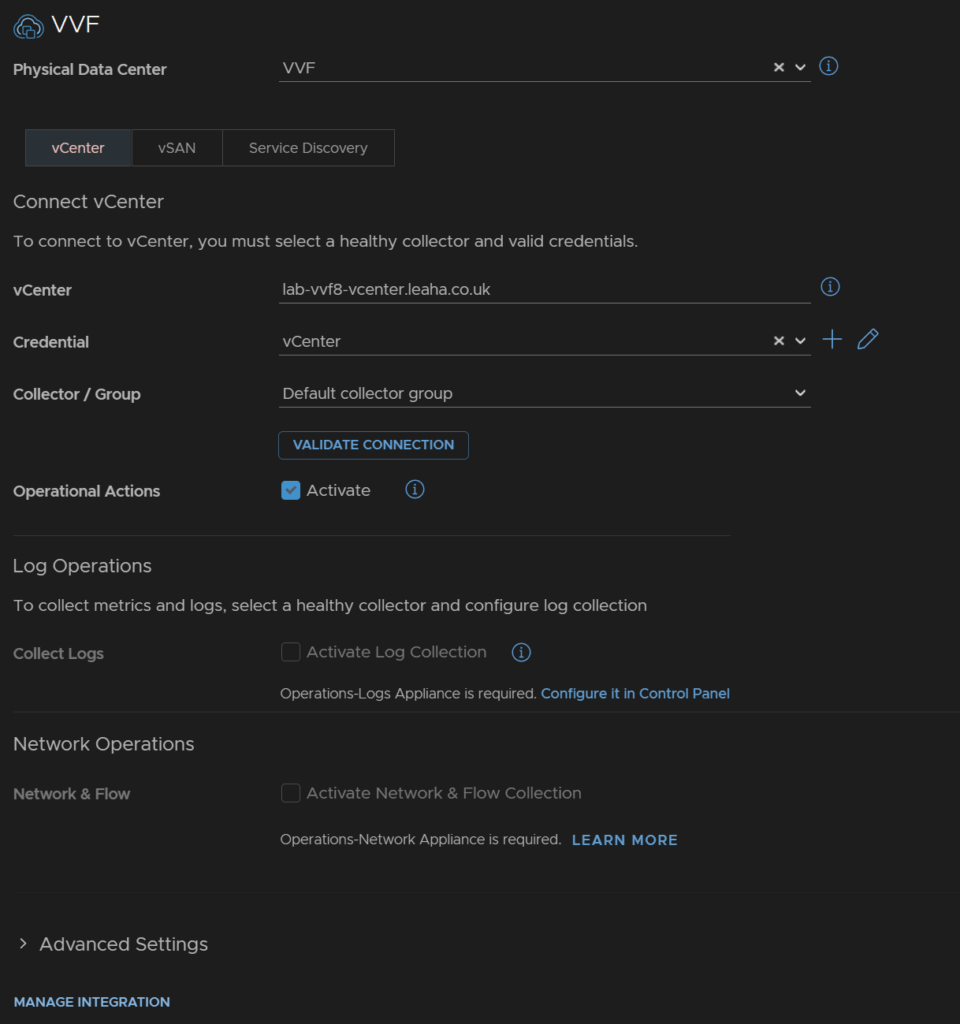Edit the vCenter credential with pencil icon
The height and width of the screenshot is (1024, 960).
[867, 340]
